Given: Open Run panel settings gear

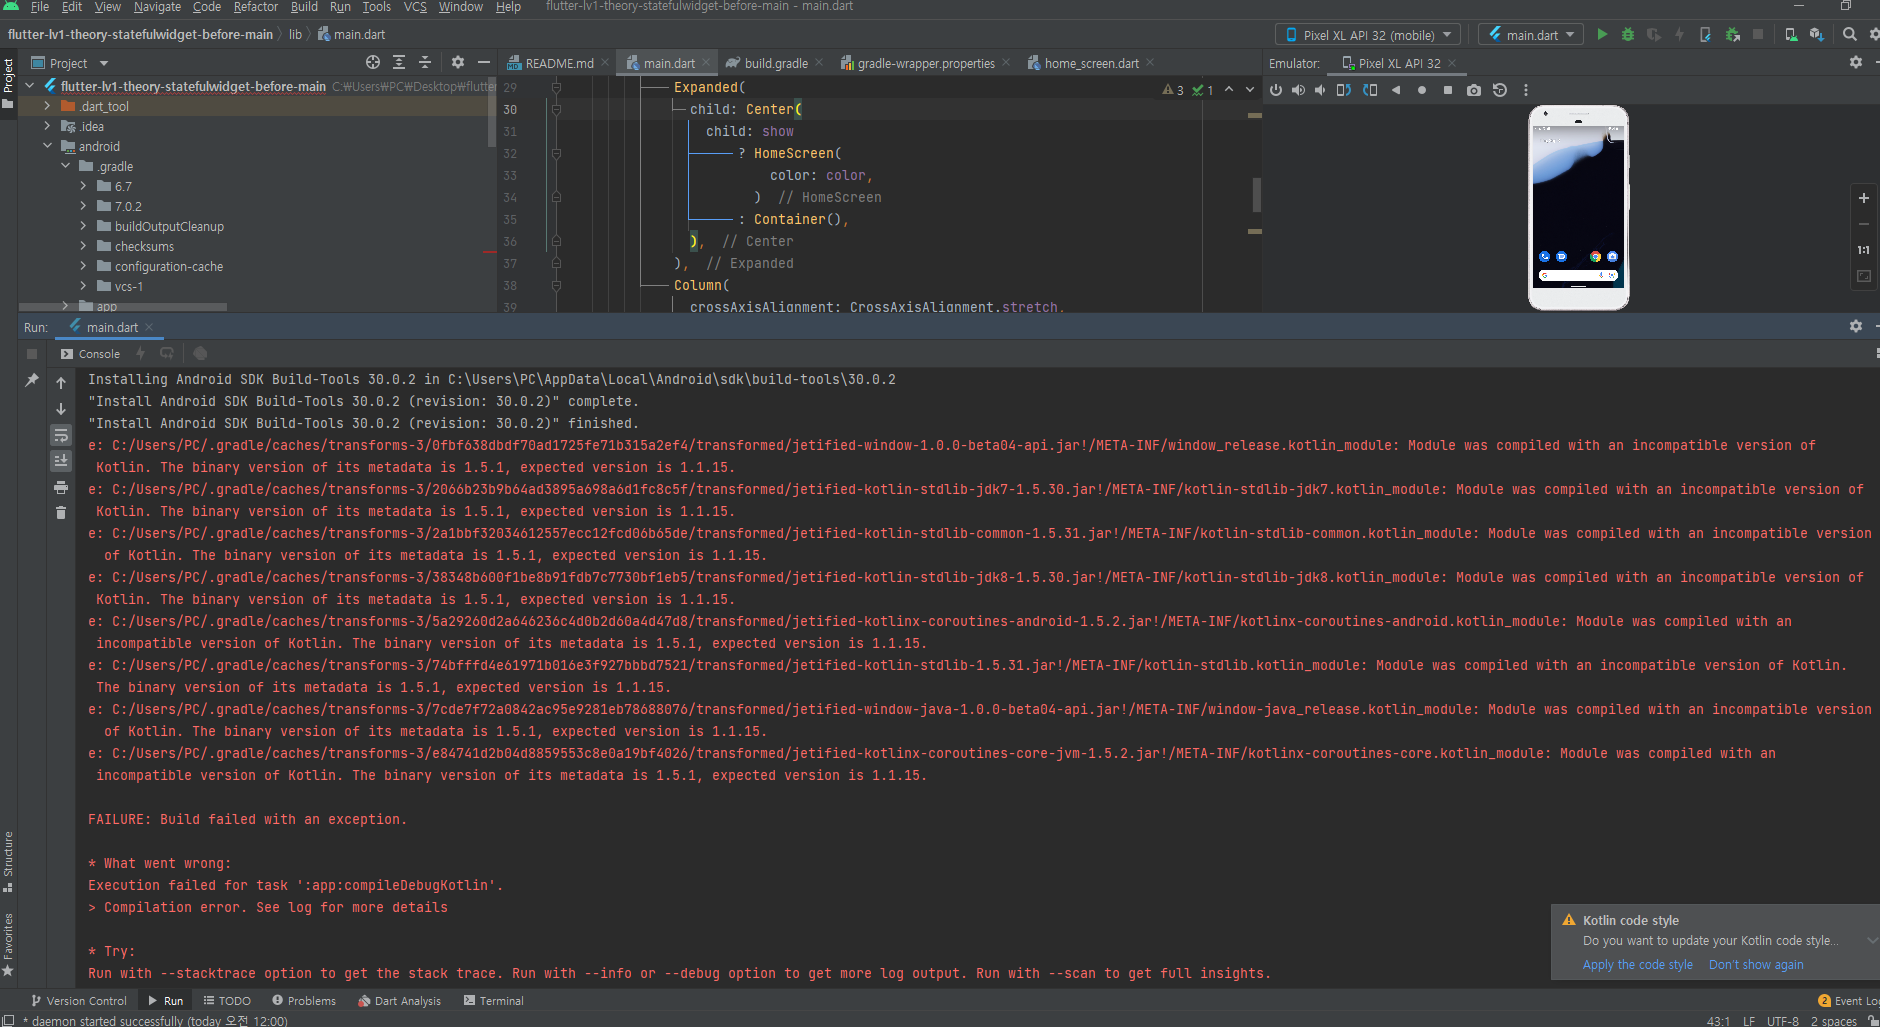Looking at the screenshot, I should [x=1856, y=326].
